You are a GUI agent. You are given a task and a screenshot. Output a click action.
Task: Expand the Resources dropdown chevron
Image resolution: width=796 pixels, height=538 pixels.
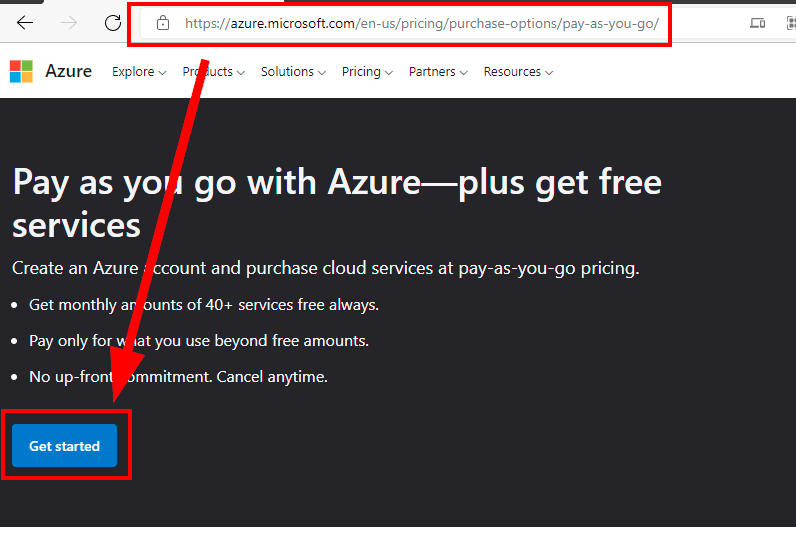point(549,73)
